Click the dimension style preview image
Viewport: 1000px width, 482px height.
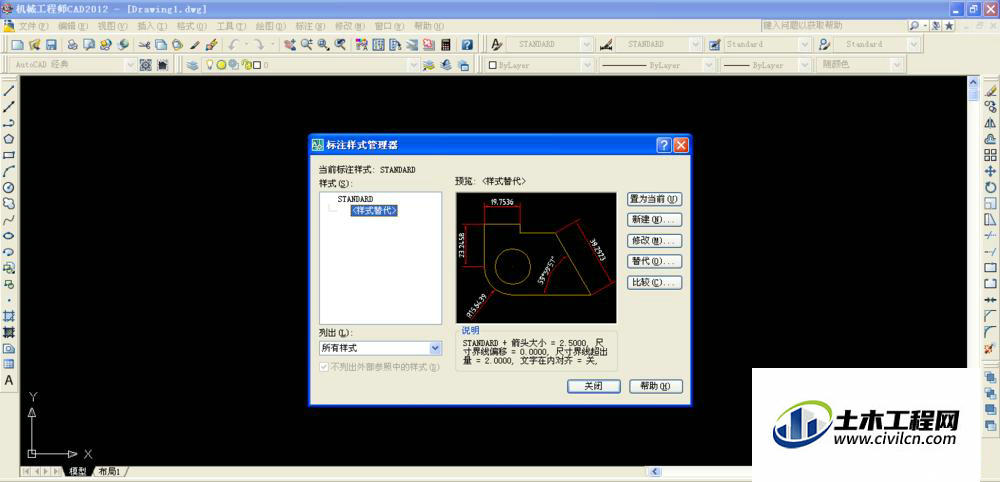(536, 258)
